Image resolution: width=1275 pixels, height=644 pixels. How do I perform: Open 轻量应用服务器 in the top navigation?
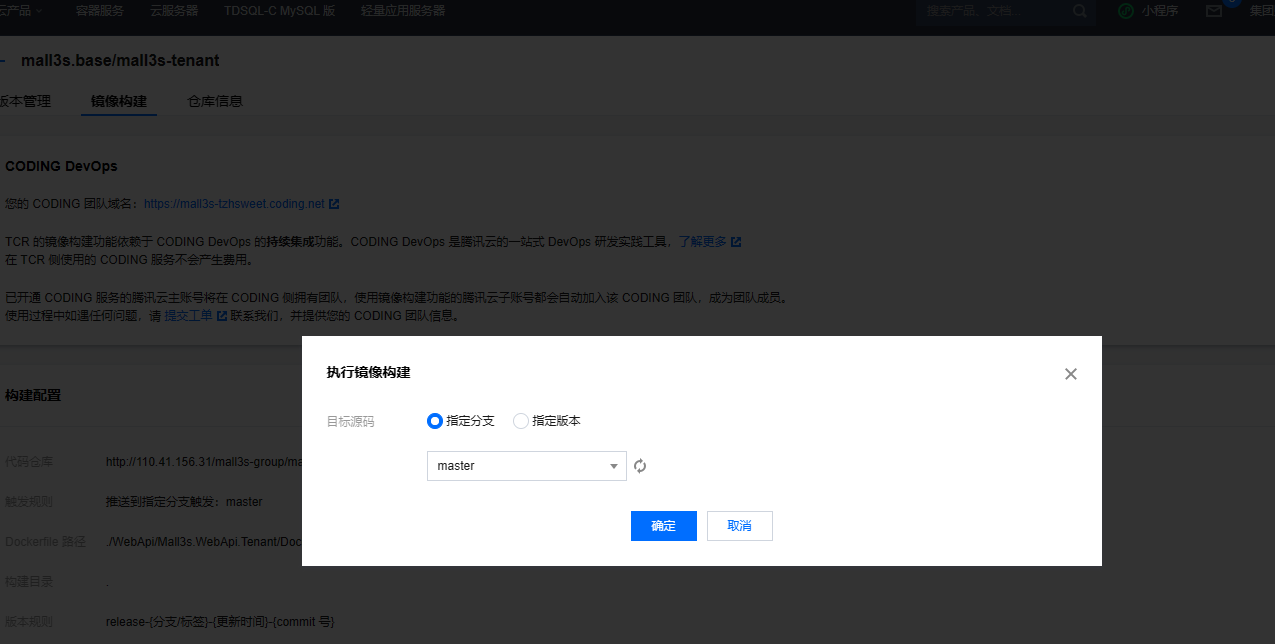point(403,11)
